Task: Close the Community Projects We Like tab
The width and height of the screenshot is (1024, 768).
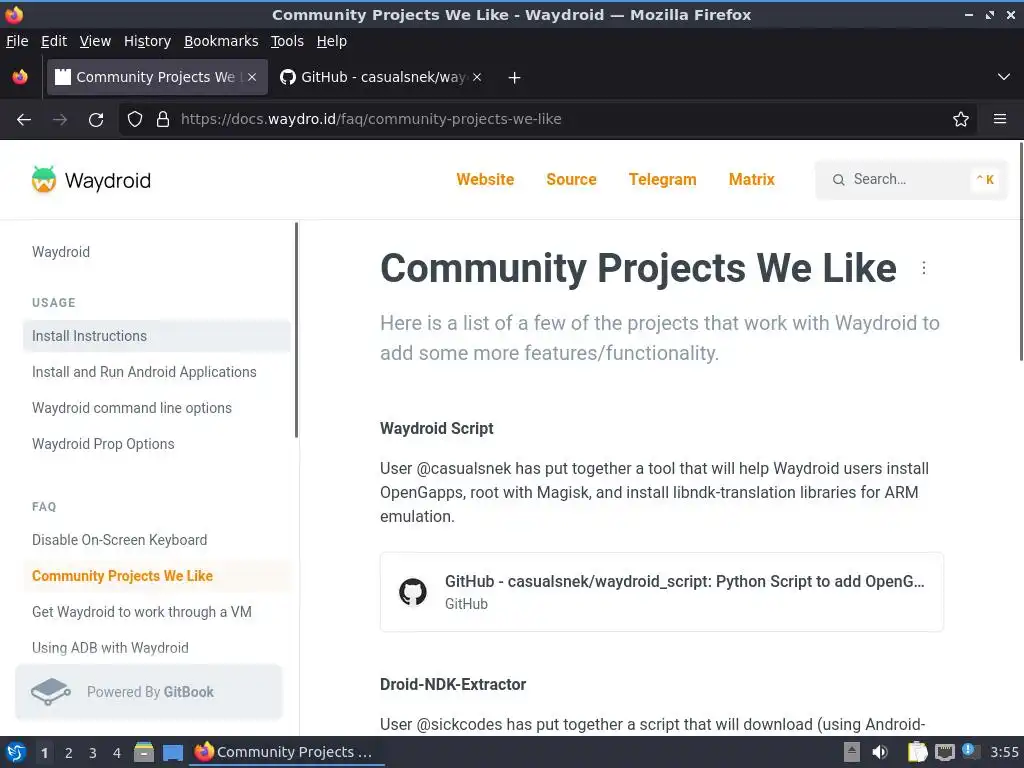Action: coord(252,77)
